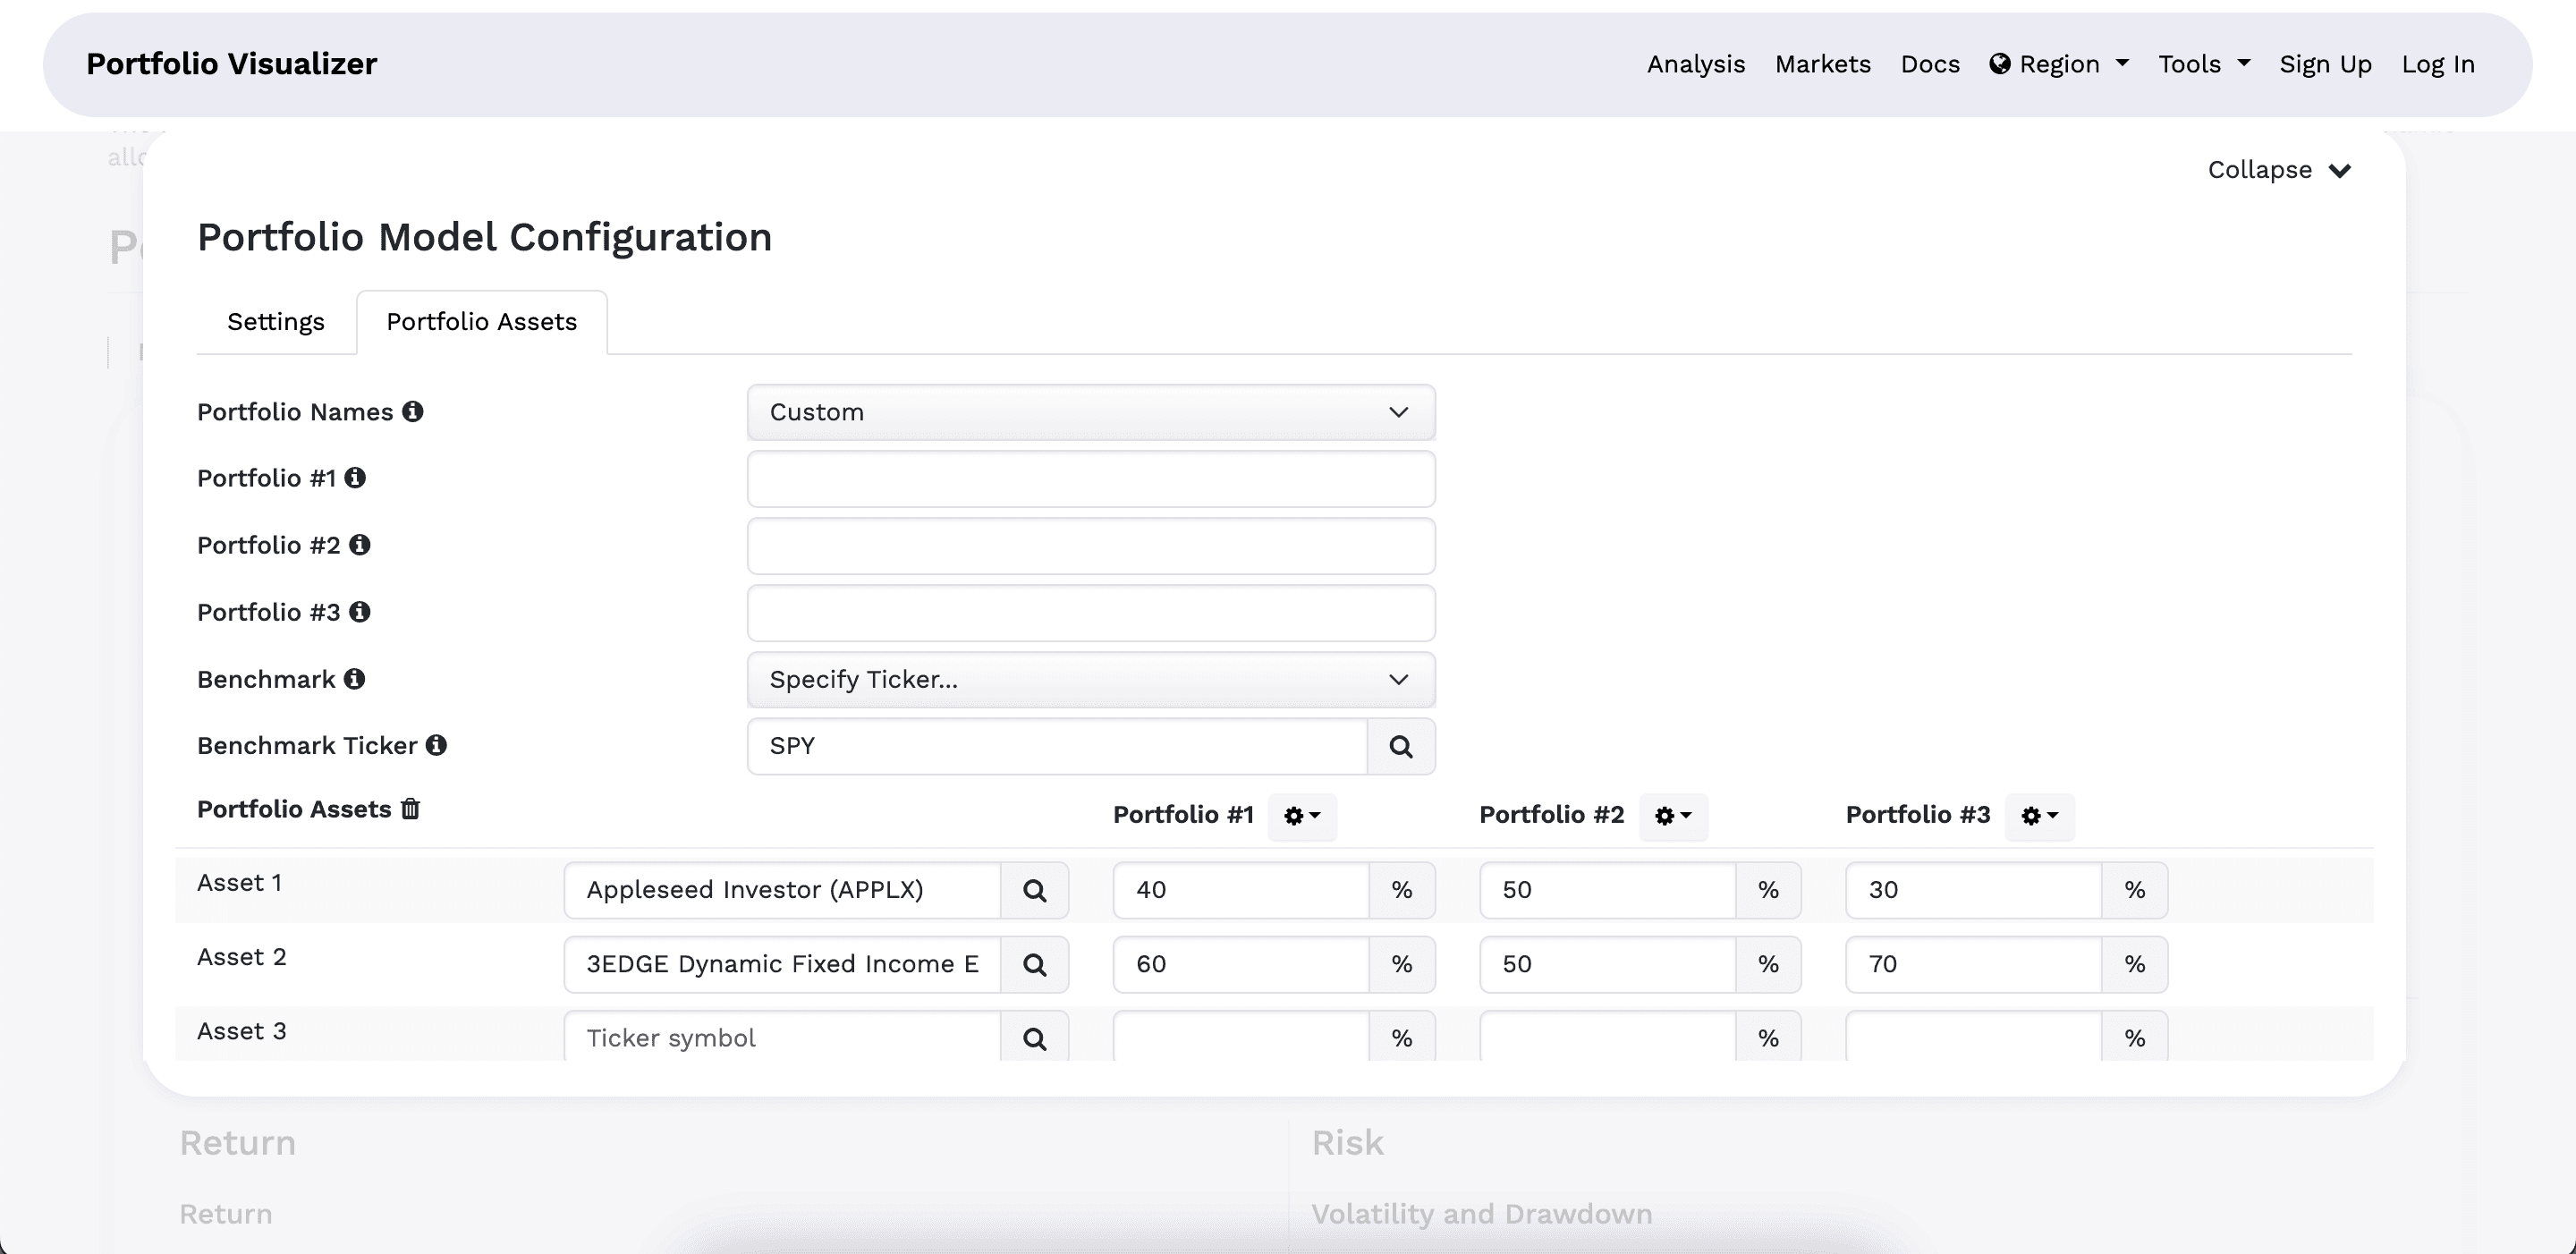Click the Sign Up link
The height and width of the screenshot is (1254, 2576).
tap(2325, 64)
